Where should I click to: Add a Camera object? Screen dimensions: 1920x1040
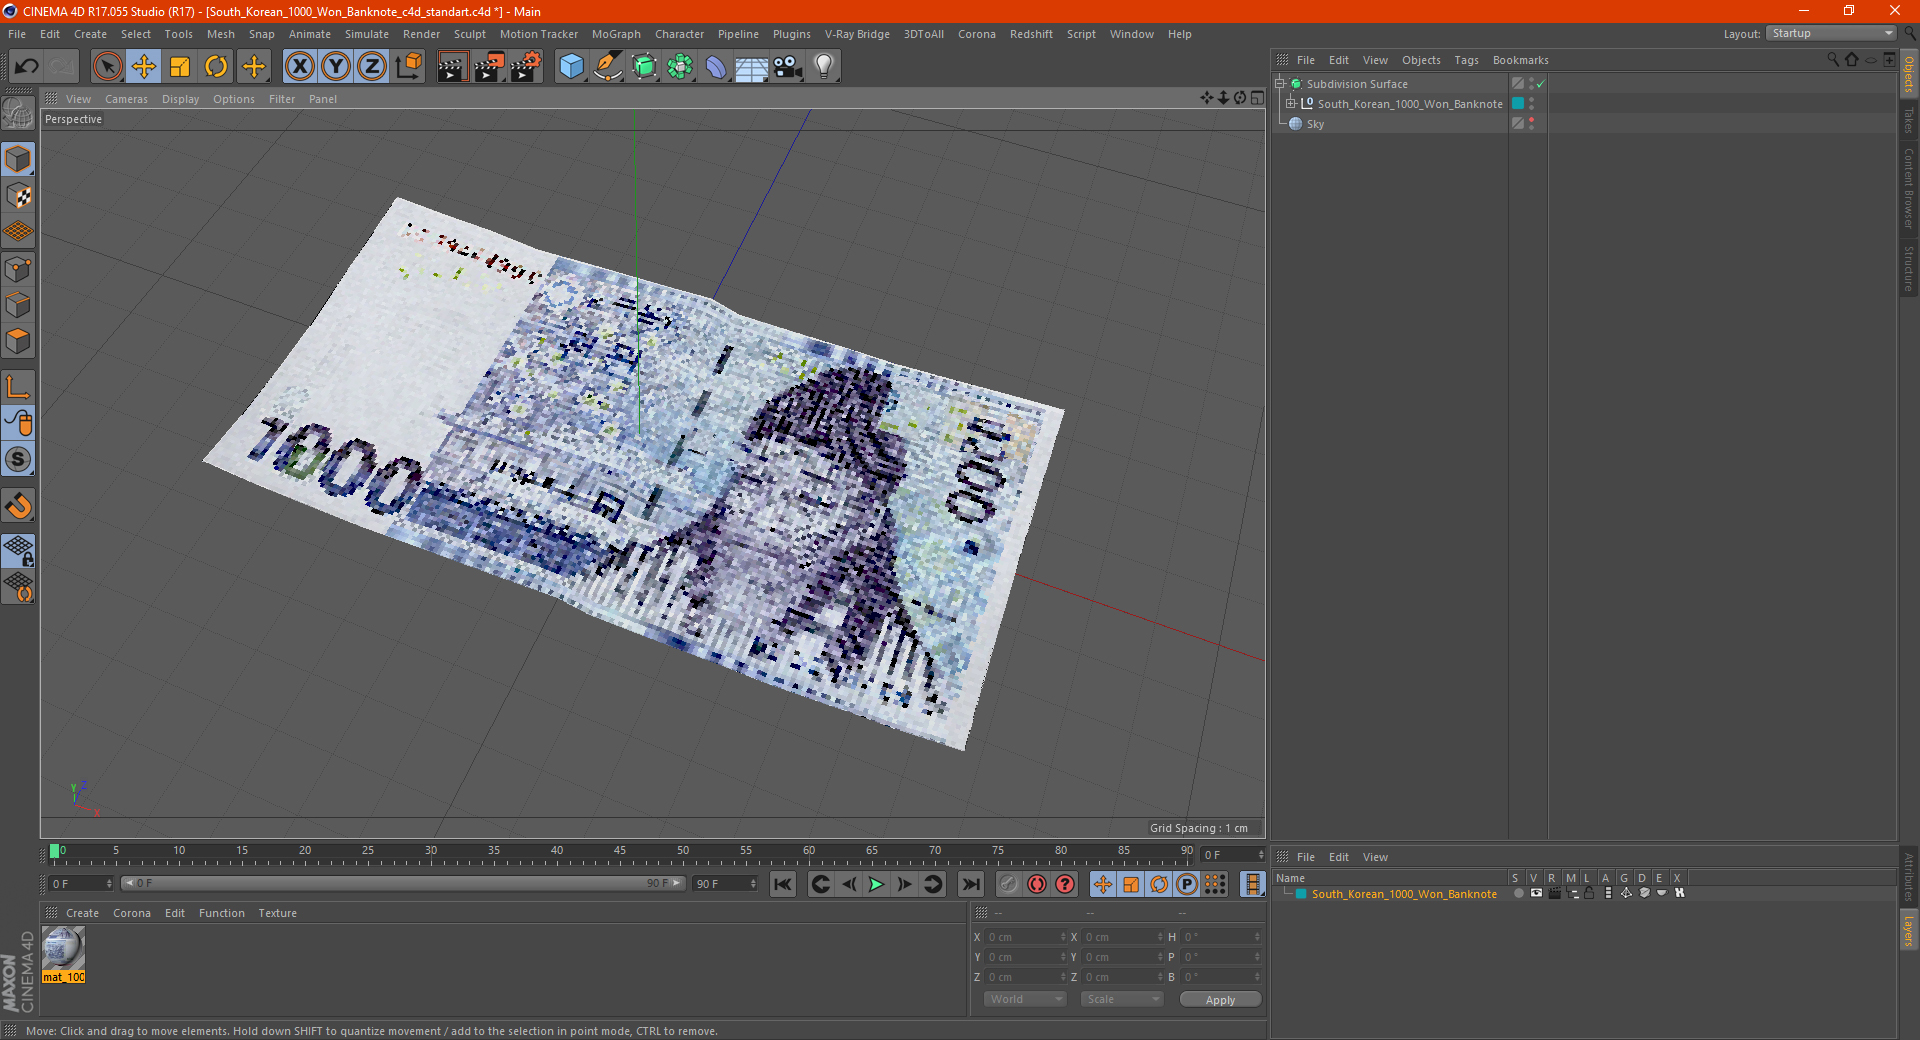[x=788, y=67]
